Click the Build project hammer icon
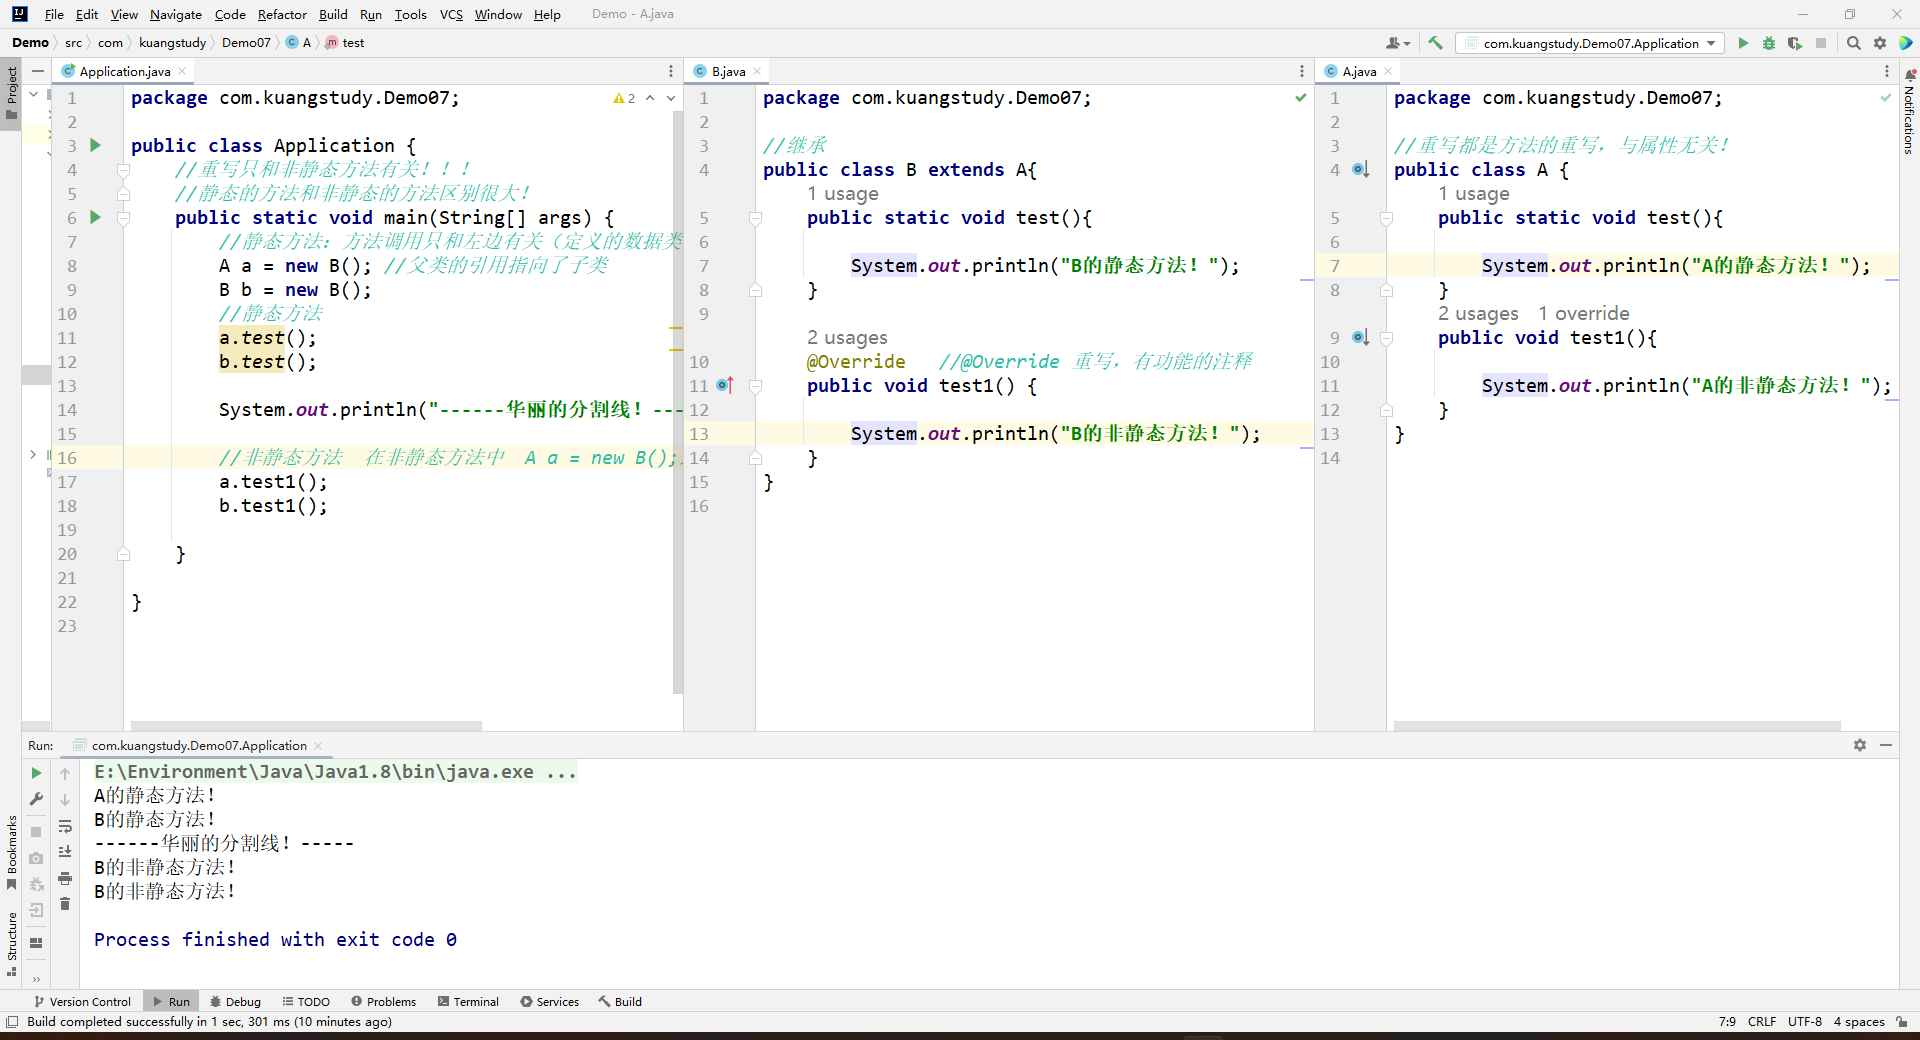This screenshot has height=1040, width=1920. pyautogui.click(x=1435, y=43)
